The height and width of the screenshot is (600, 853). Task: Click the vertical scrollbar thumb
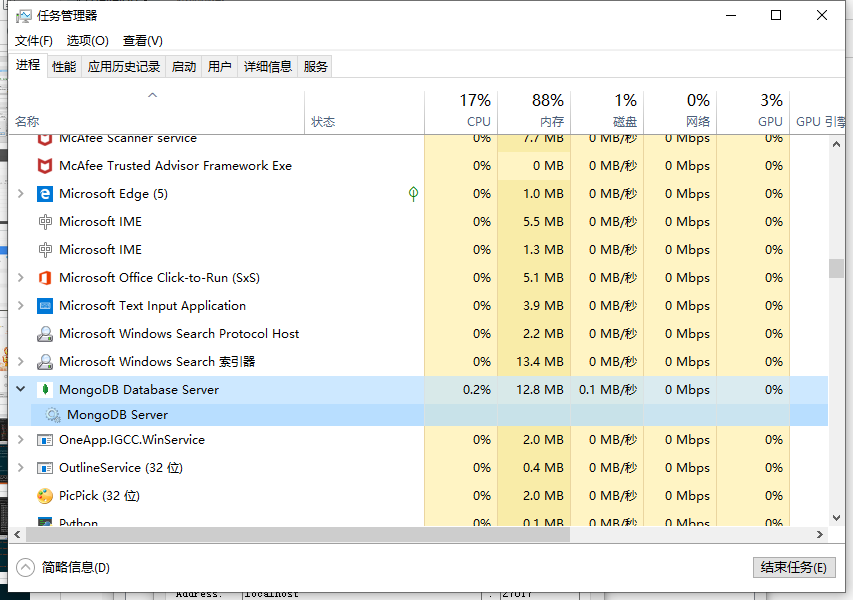coord(836,268)
